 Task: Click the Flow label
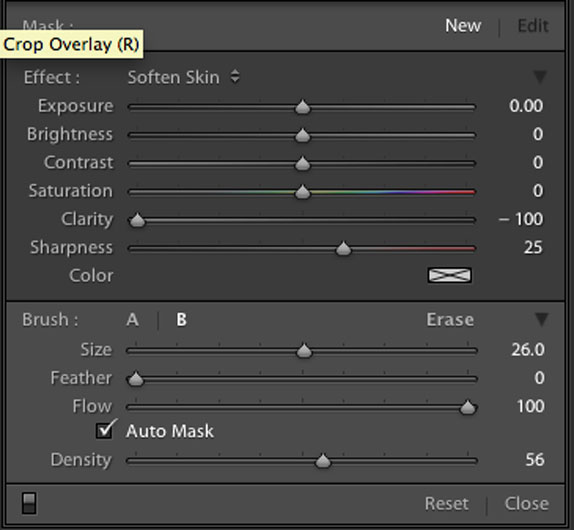92,406
